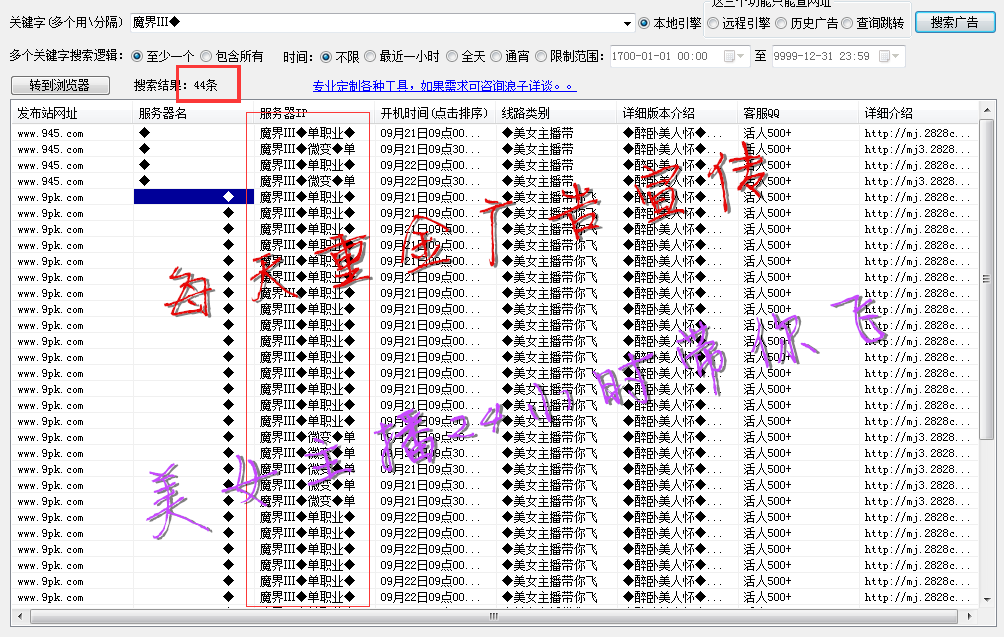Screen dimensions: 1004x637
Task: Click the vertical scrollbar up arrow
Action: (987, 111)
